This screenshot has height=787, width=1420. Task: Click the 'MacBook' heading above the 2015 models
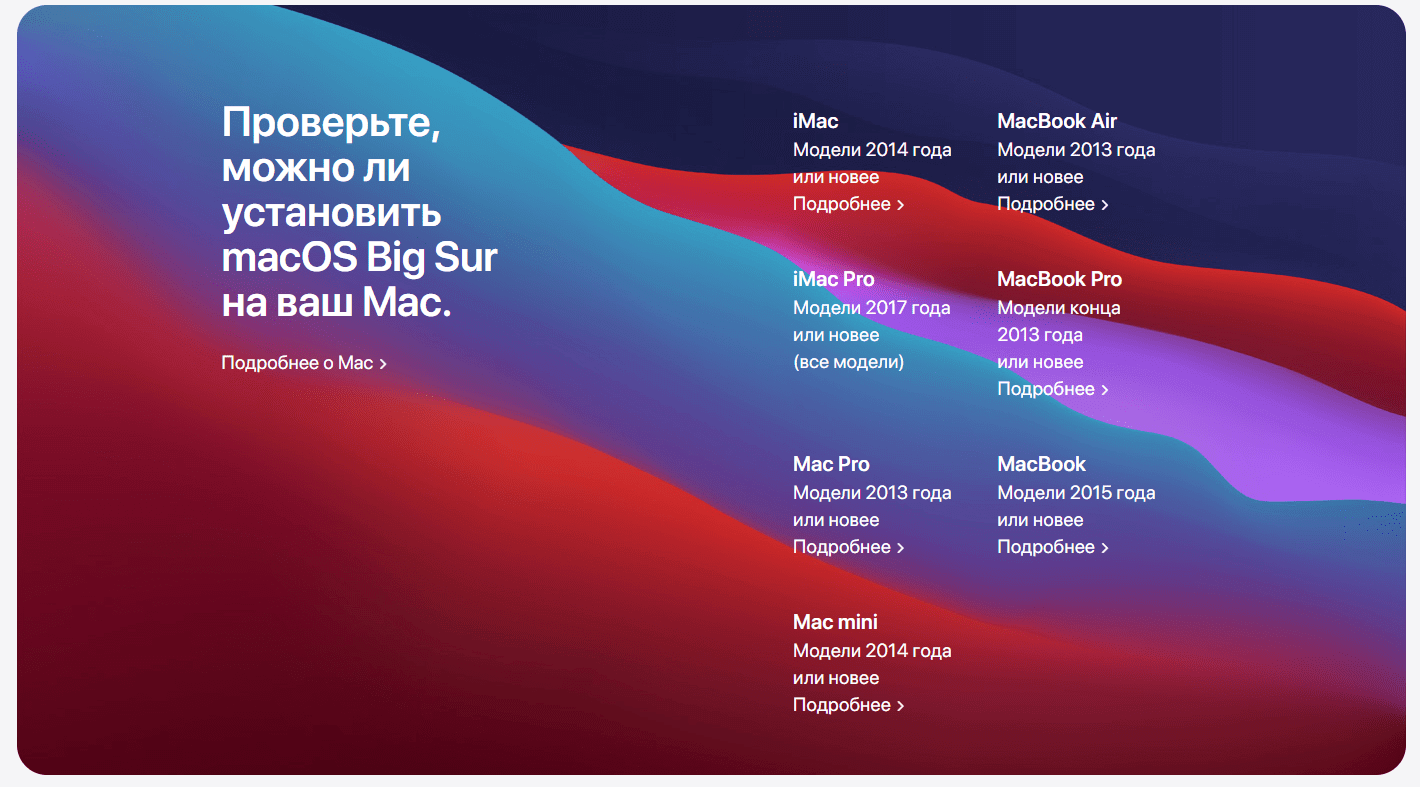pos(1041,464)
